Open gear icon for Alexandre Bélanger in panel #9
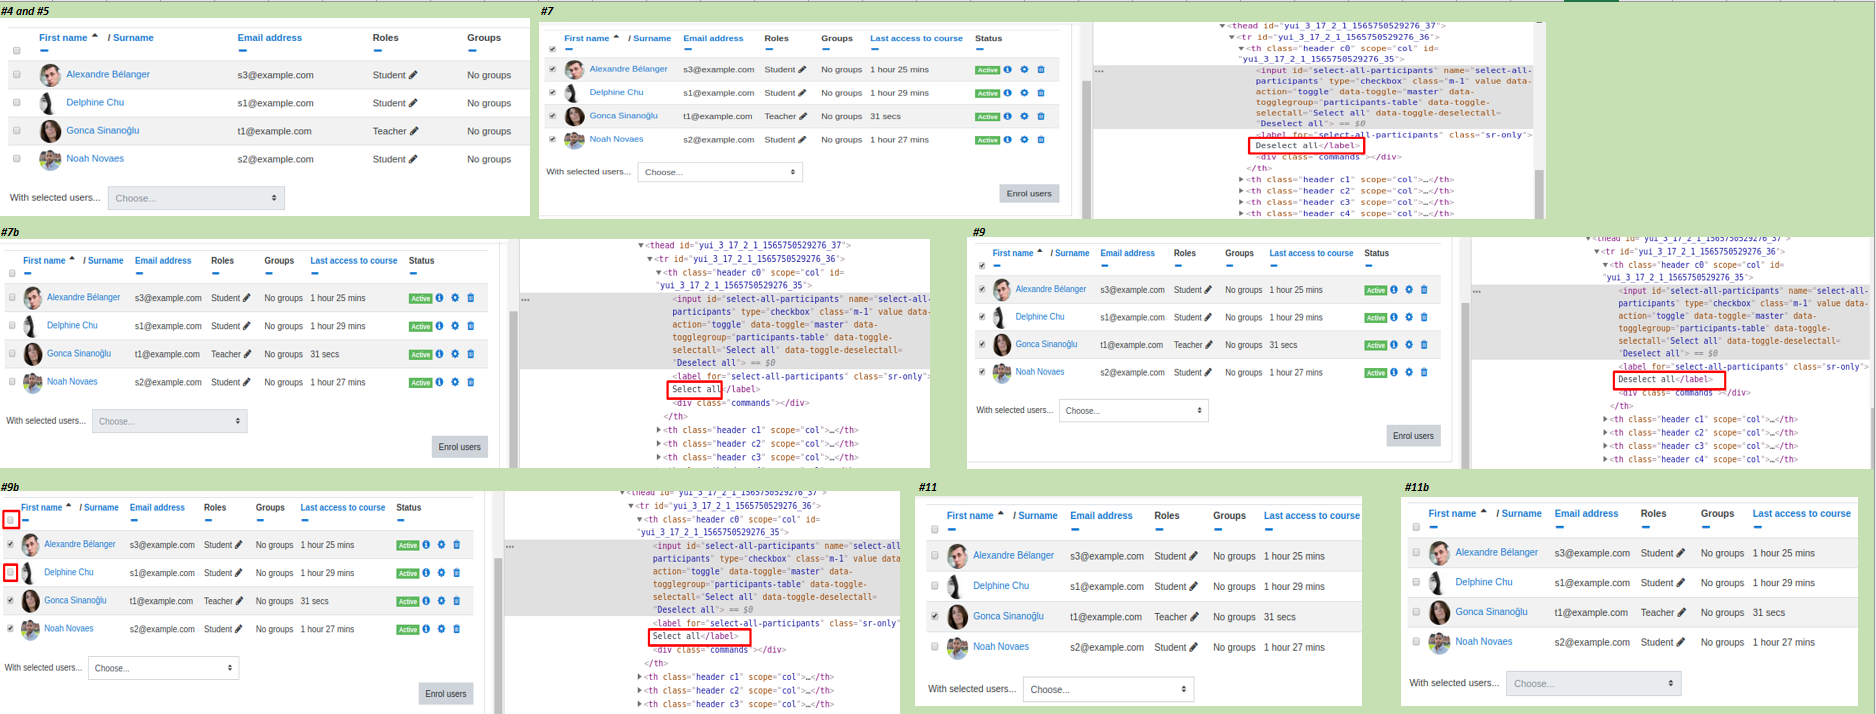Viewport: 1876px width, 714px height. [1409, 290]
